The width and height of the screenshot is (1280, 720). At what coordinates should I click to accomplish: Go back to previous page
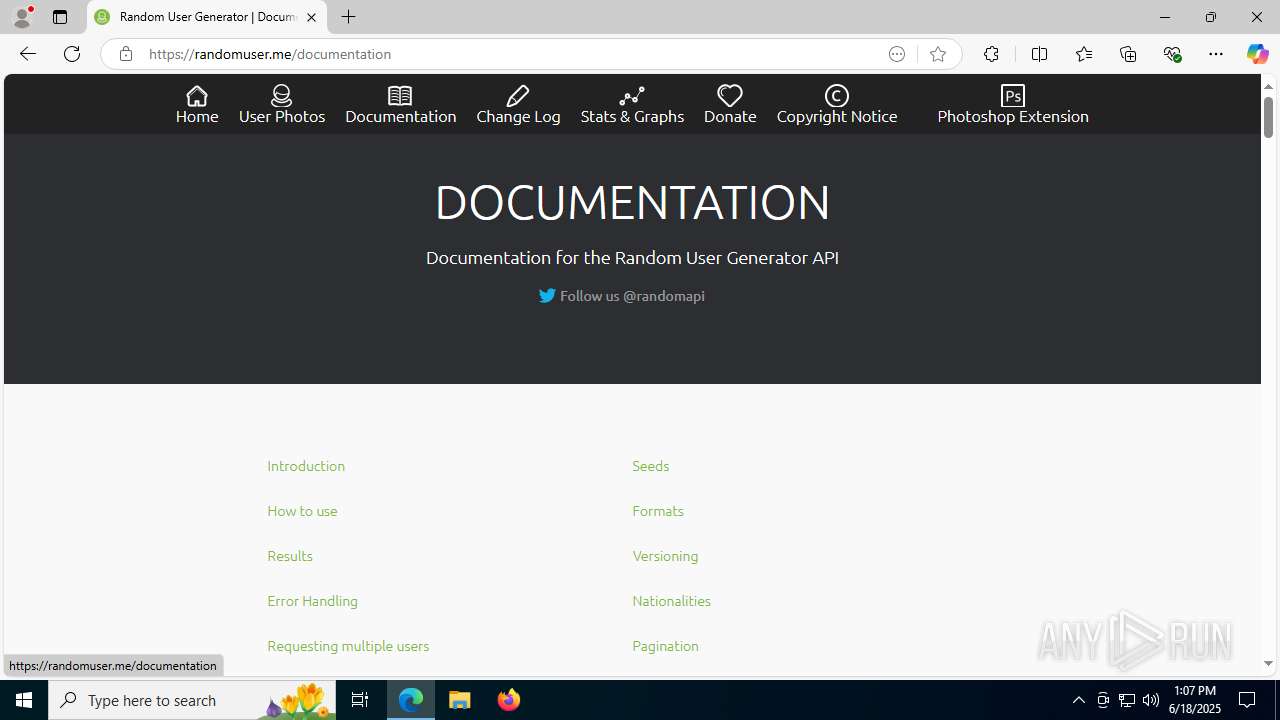point(27,54)
